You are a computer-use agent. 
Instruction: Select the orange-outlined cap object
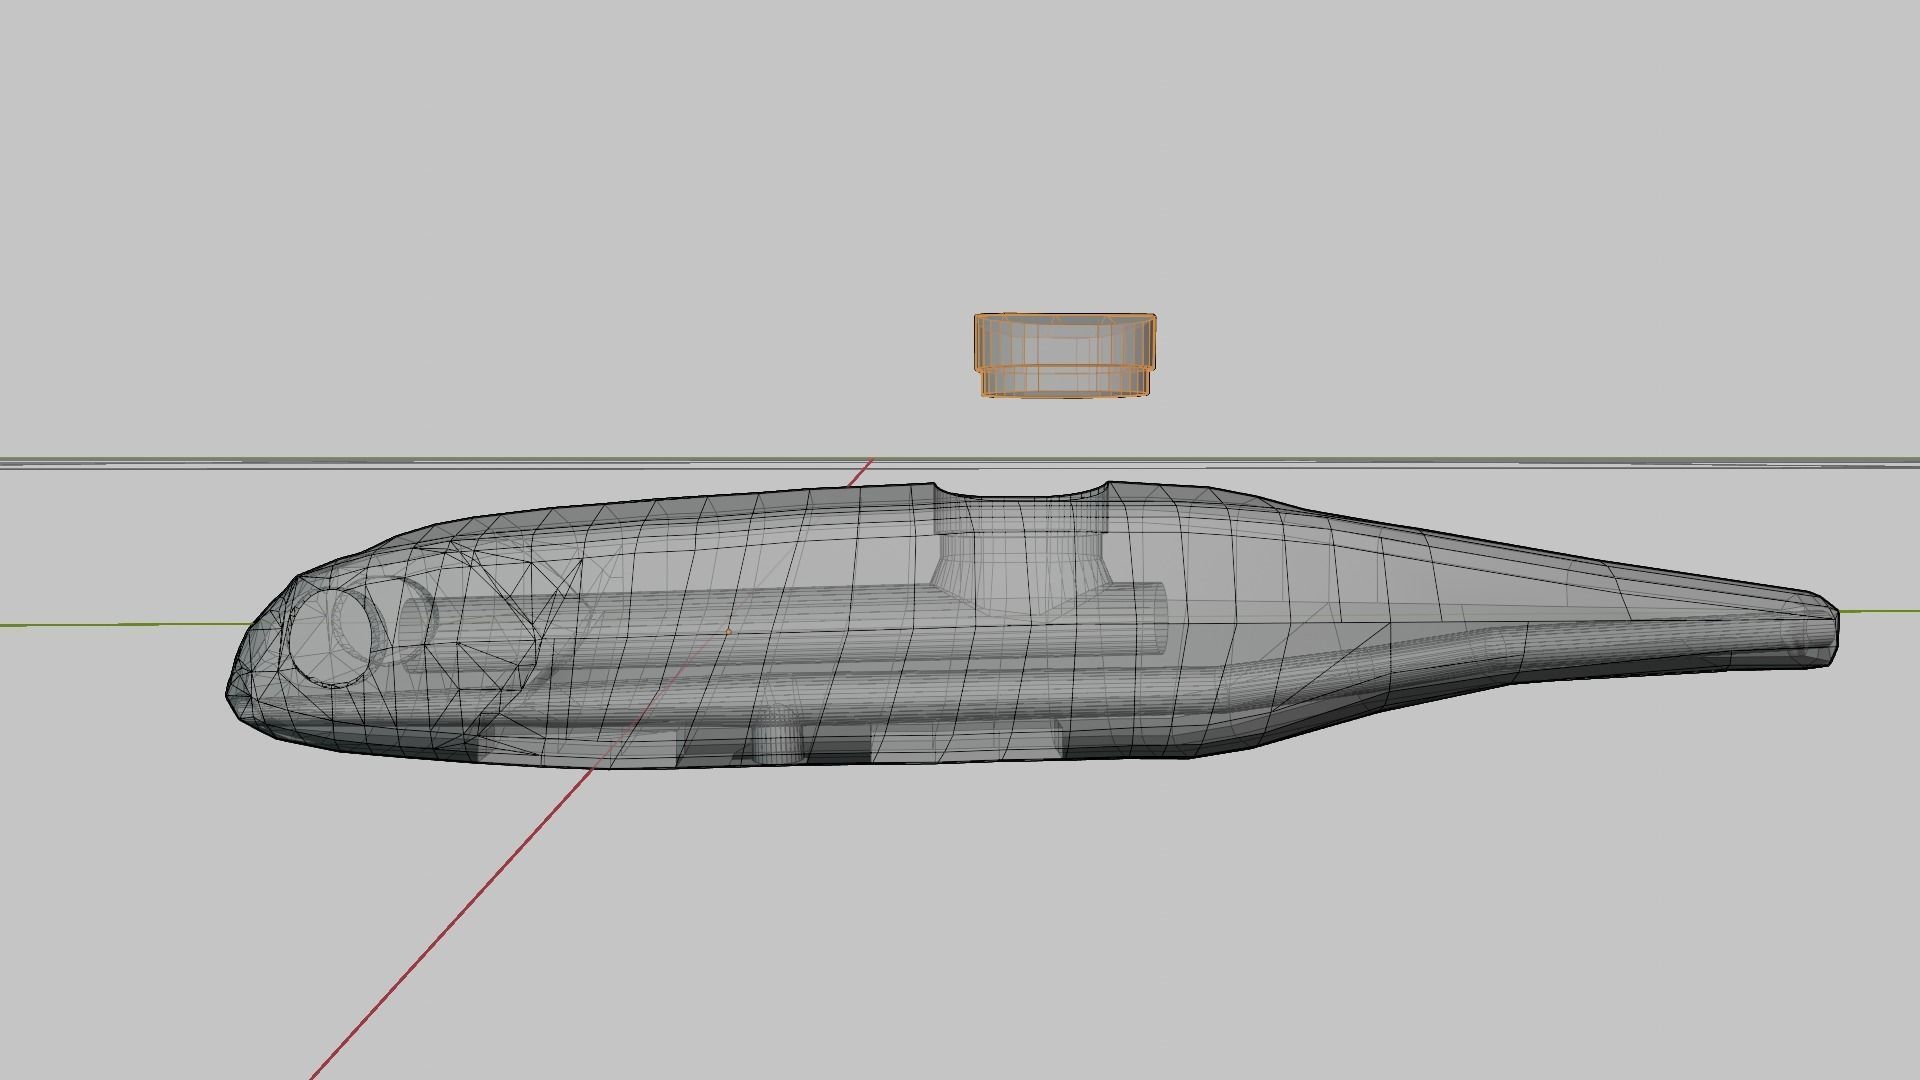click(1065, 342)
